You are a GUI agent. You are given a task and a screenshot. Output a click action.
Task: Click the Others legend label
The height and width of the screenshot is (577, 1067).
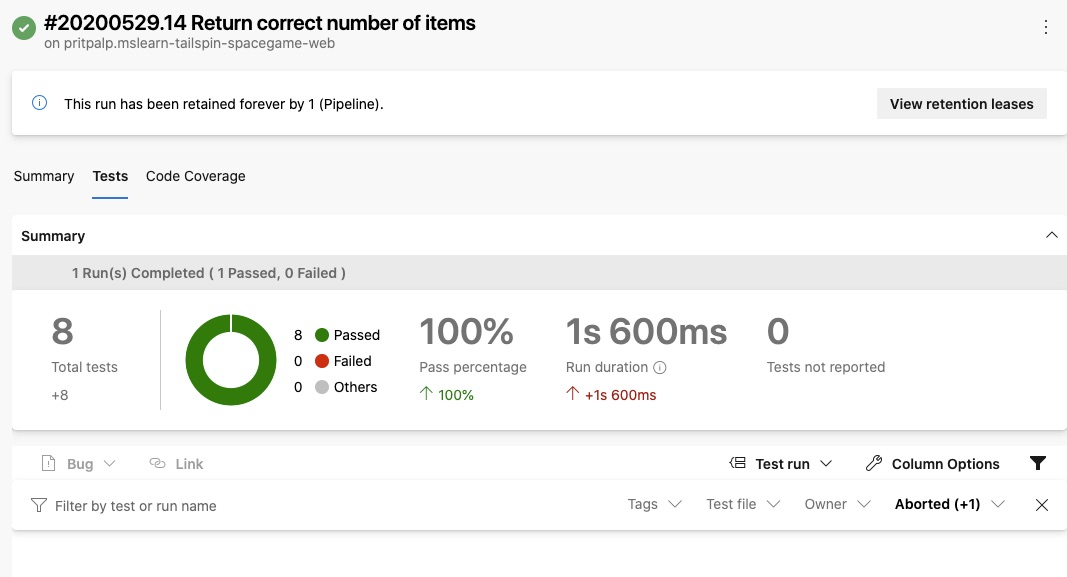pos(355,386)
